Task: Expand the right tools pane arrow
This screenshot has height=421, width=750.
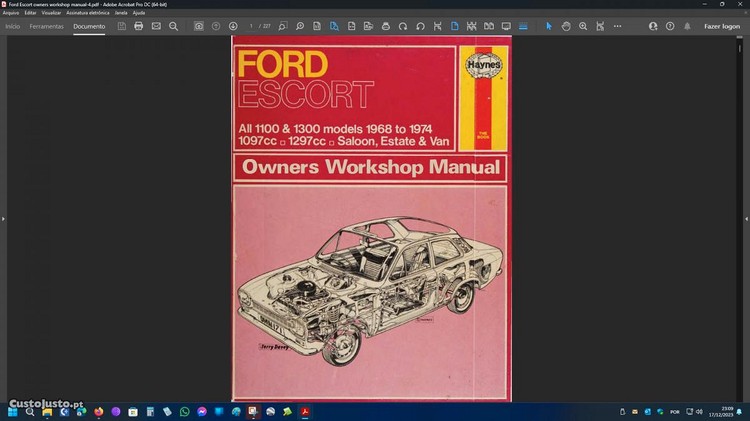Action: [745, 218]
